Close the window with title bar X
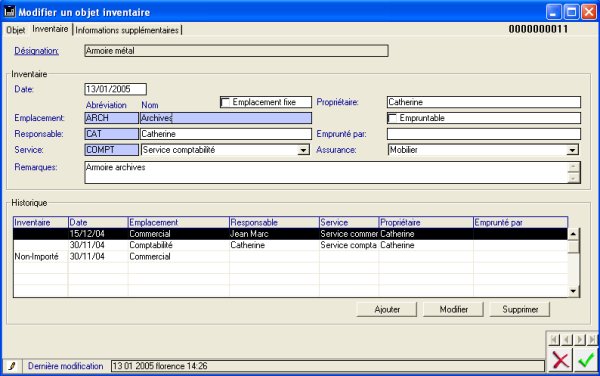This screenshot has height=376, width=600. tap(589, 12)
